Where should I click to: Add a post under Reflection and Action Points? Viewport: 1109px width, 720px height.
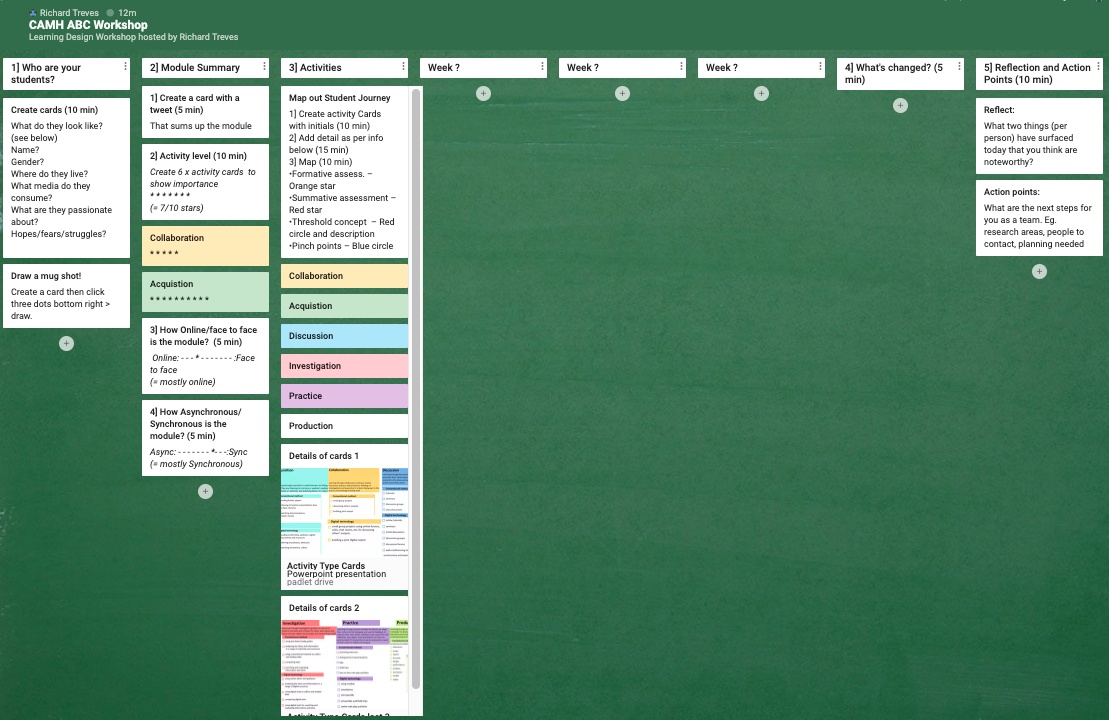point(1039,272)
